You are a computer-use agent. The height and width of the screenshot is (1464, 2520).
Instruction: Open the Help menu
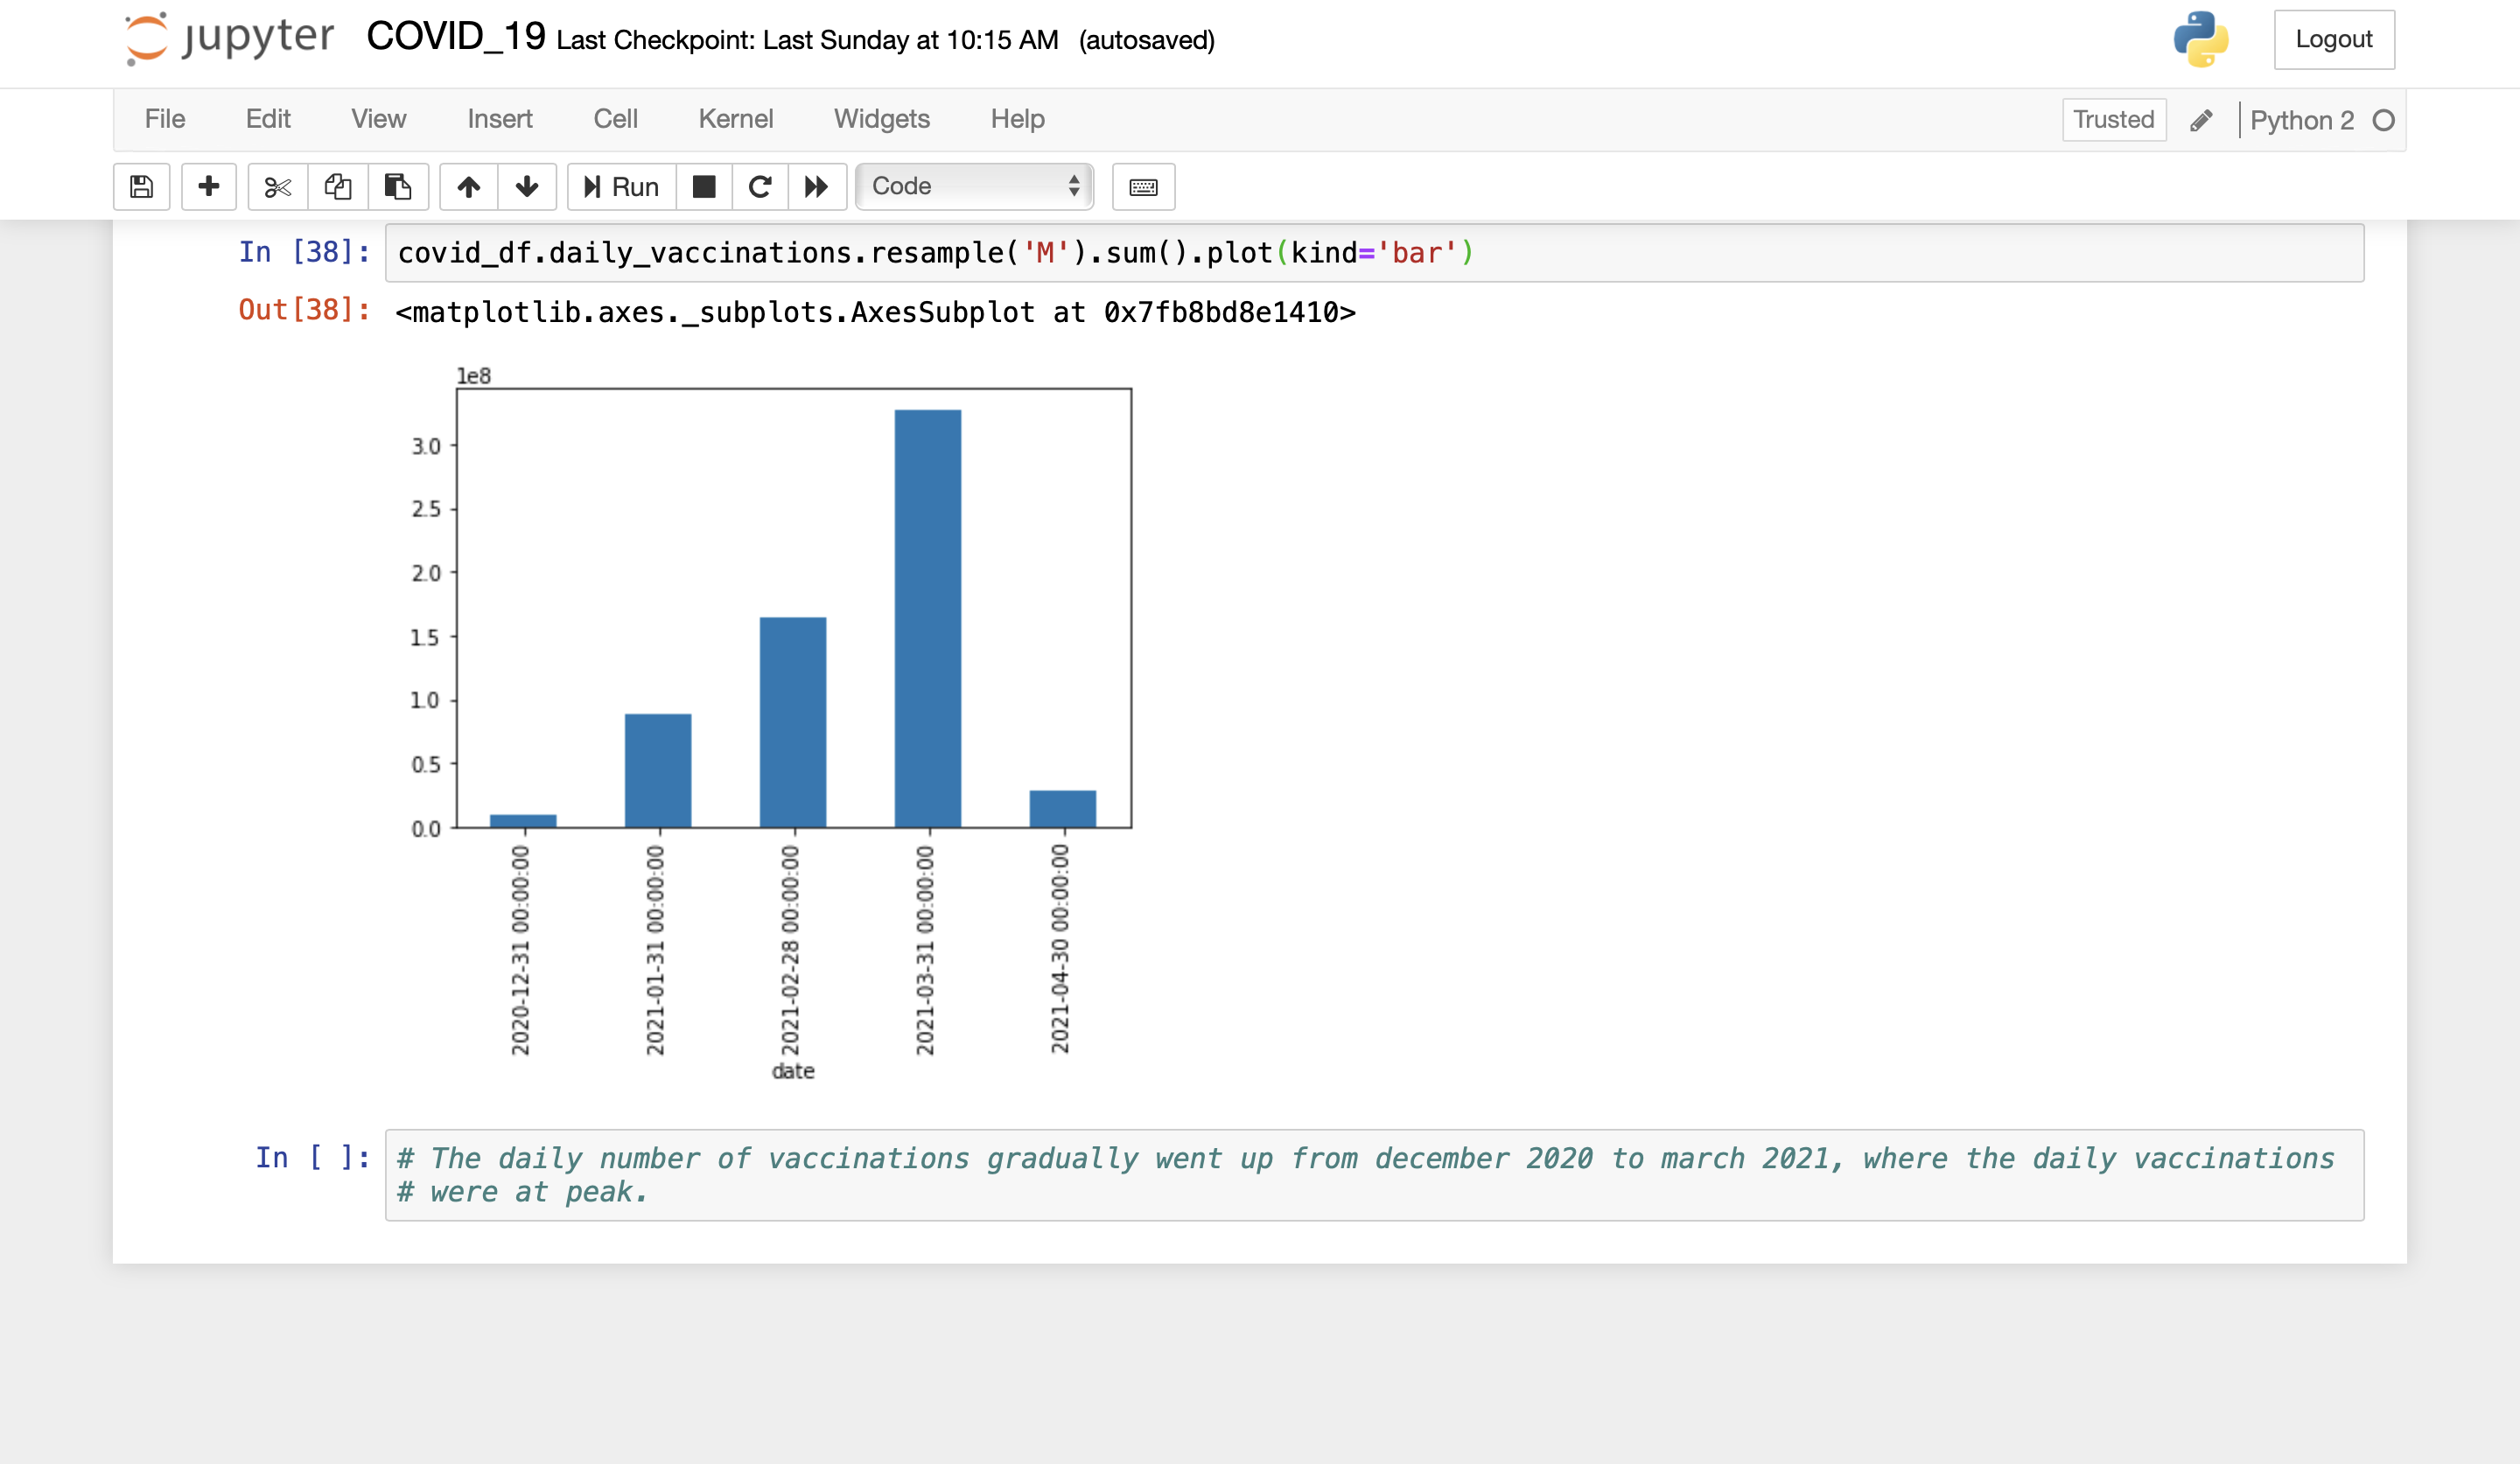[x=1017, y=119]
